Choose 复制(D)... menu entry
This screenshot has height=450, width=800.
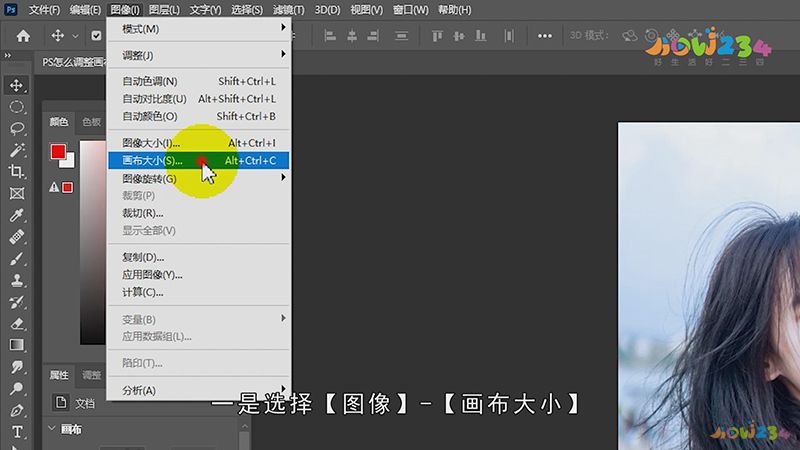199,257
